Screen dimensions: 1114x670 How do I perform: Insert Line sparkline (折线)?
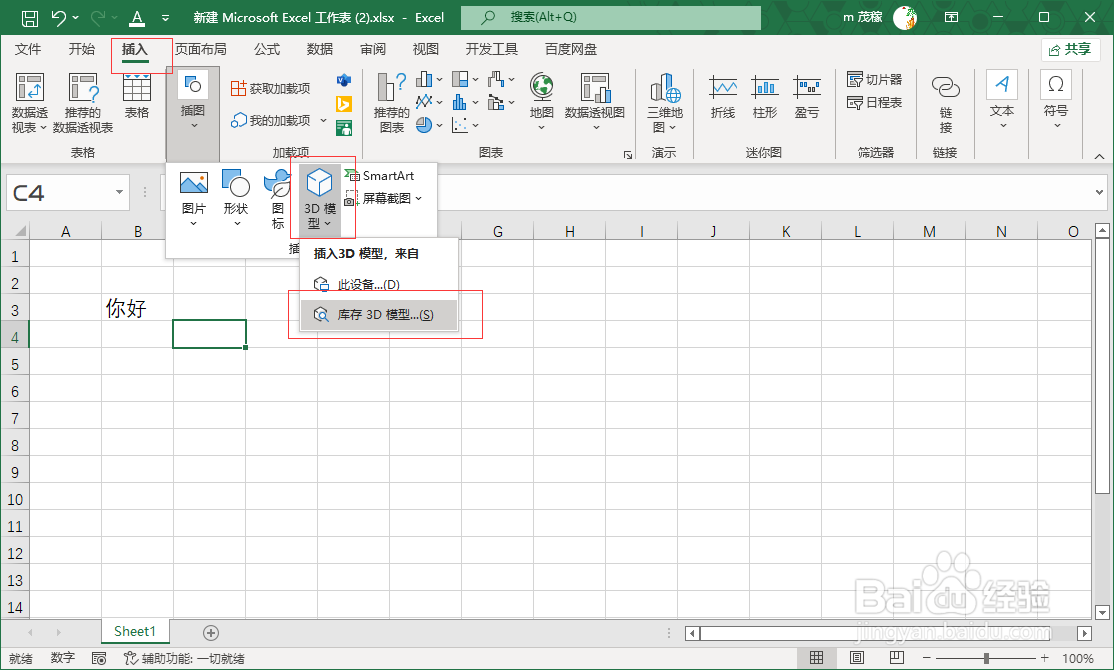click(x=723, y=97)
